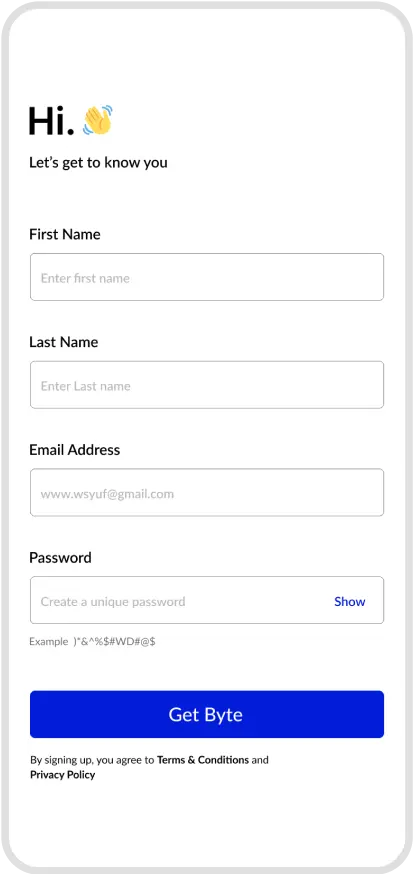Screen dimensions: 413x874
Task: Click the First Name label
Action: pyautogui.click(x=65, y=234)
